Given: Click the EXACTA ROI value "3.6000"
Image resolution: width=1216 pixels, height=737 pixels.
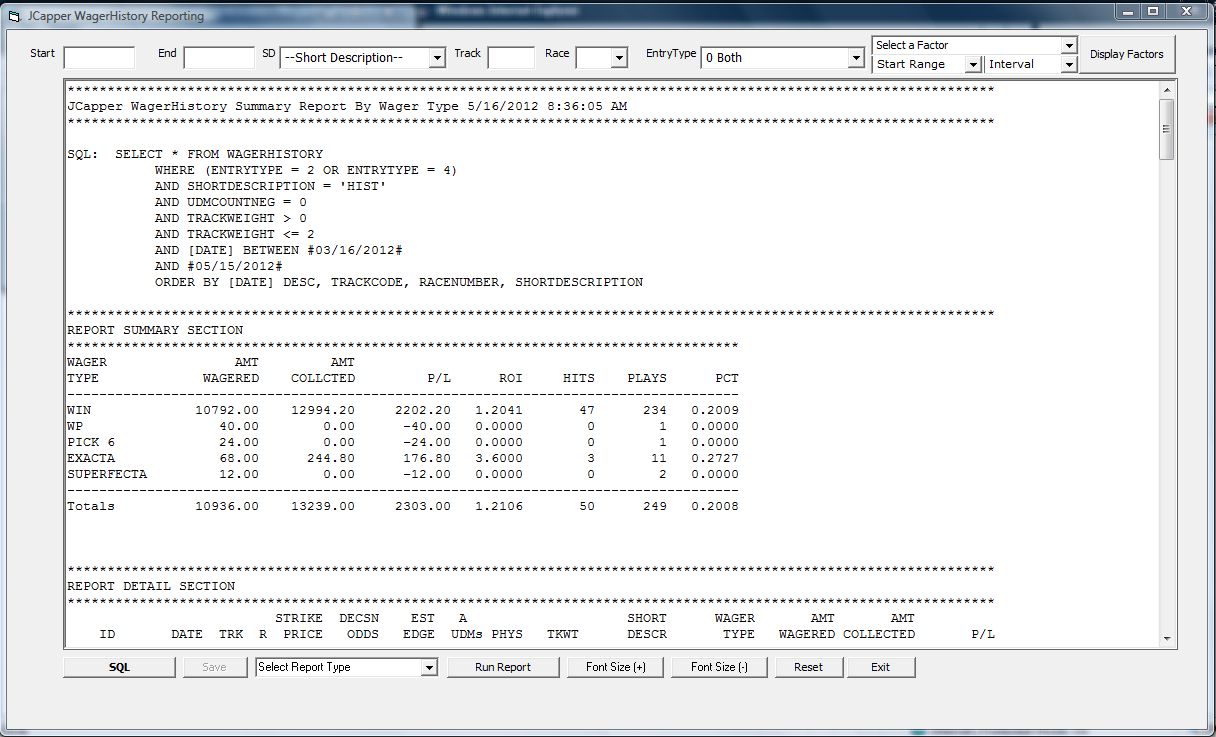Looking at the screenshot, I should click(x=499, y=458).
